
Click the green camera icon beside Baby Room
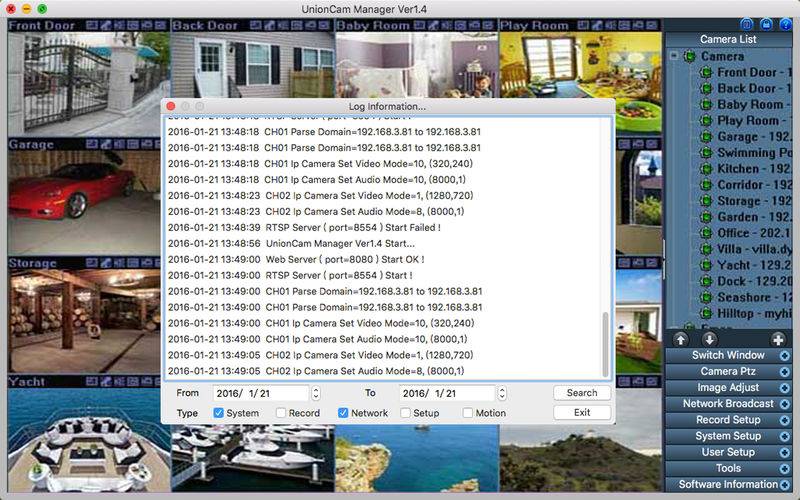706,105
